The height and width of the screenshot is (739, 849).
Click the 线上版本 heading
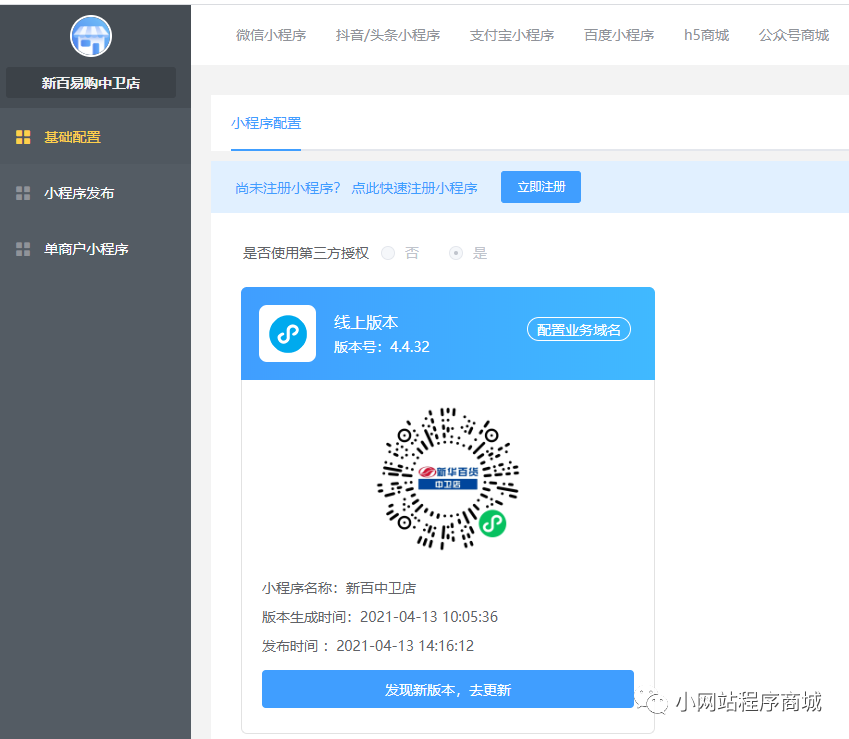coord(366,322)
